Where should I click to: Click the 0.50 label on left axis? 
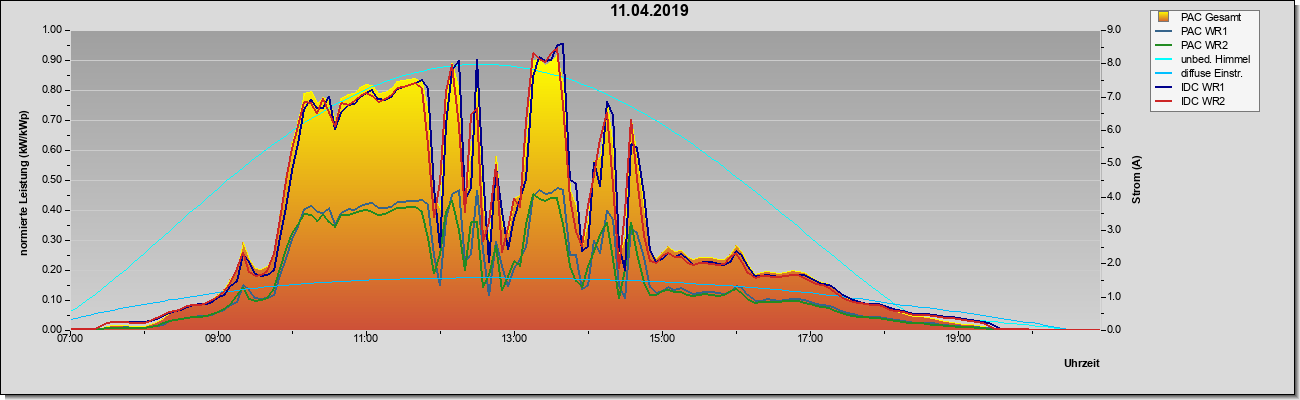pos(53,180)
